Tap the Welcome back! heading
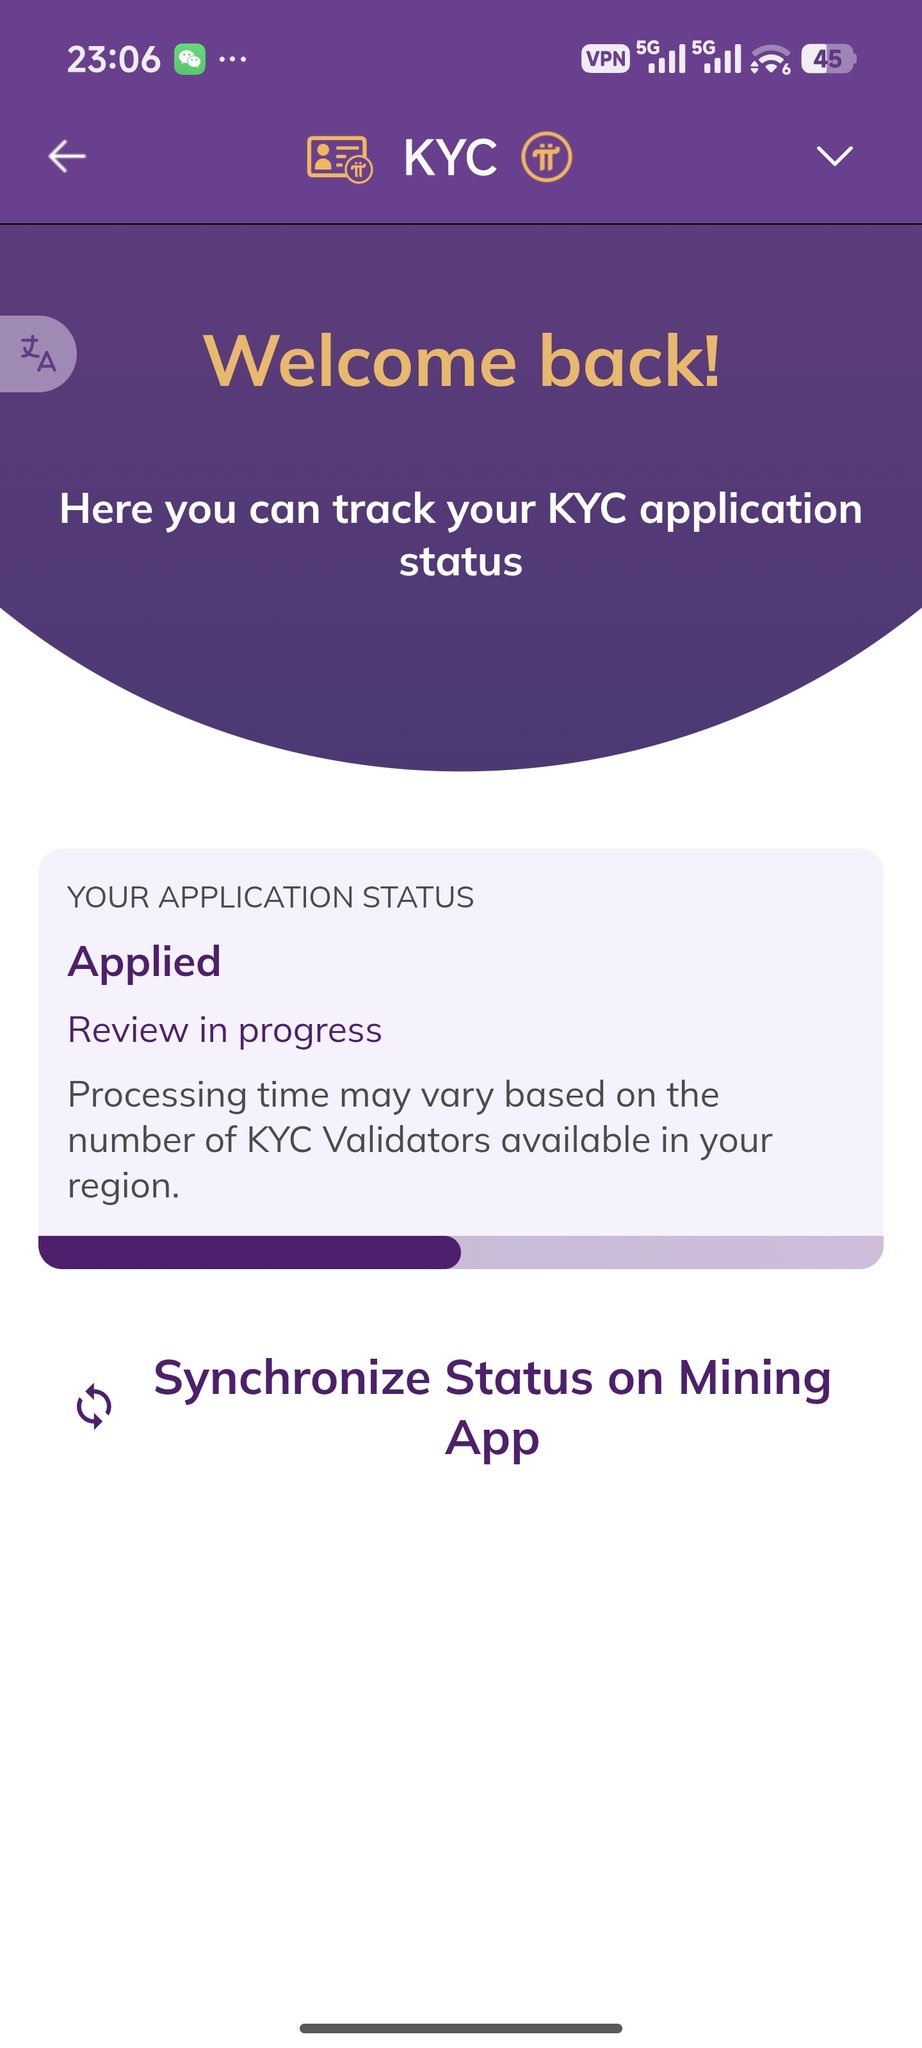Image resolution: width=922 pixels, height=2048 pixels. [x=461, y=361]
